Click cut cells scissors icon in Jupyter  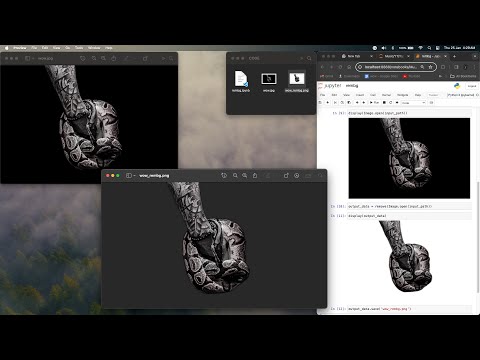tap(335, 103)
